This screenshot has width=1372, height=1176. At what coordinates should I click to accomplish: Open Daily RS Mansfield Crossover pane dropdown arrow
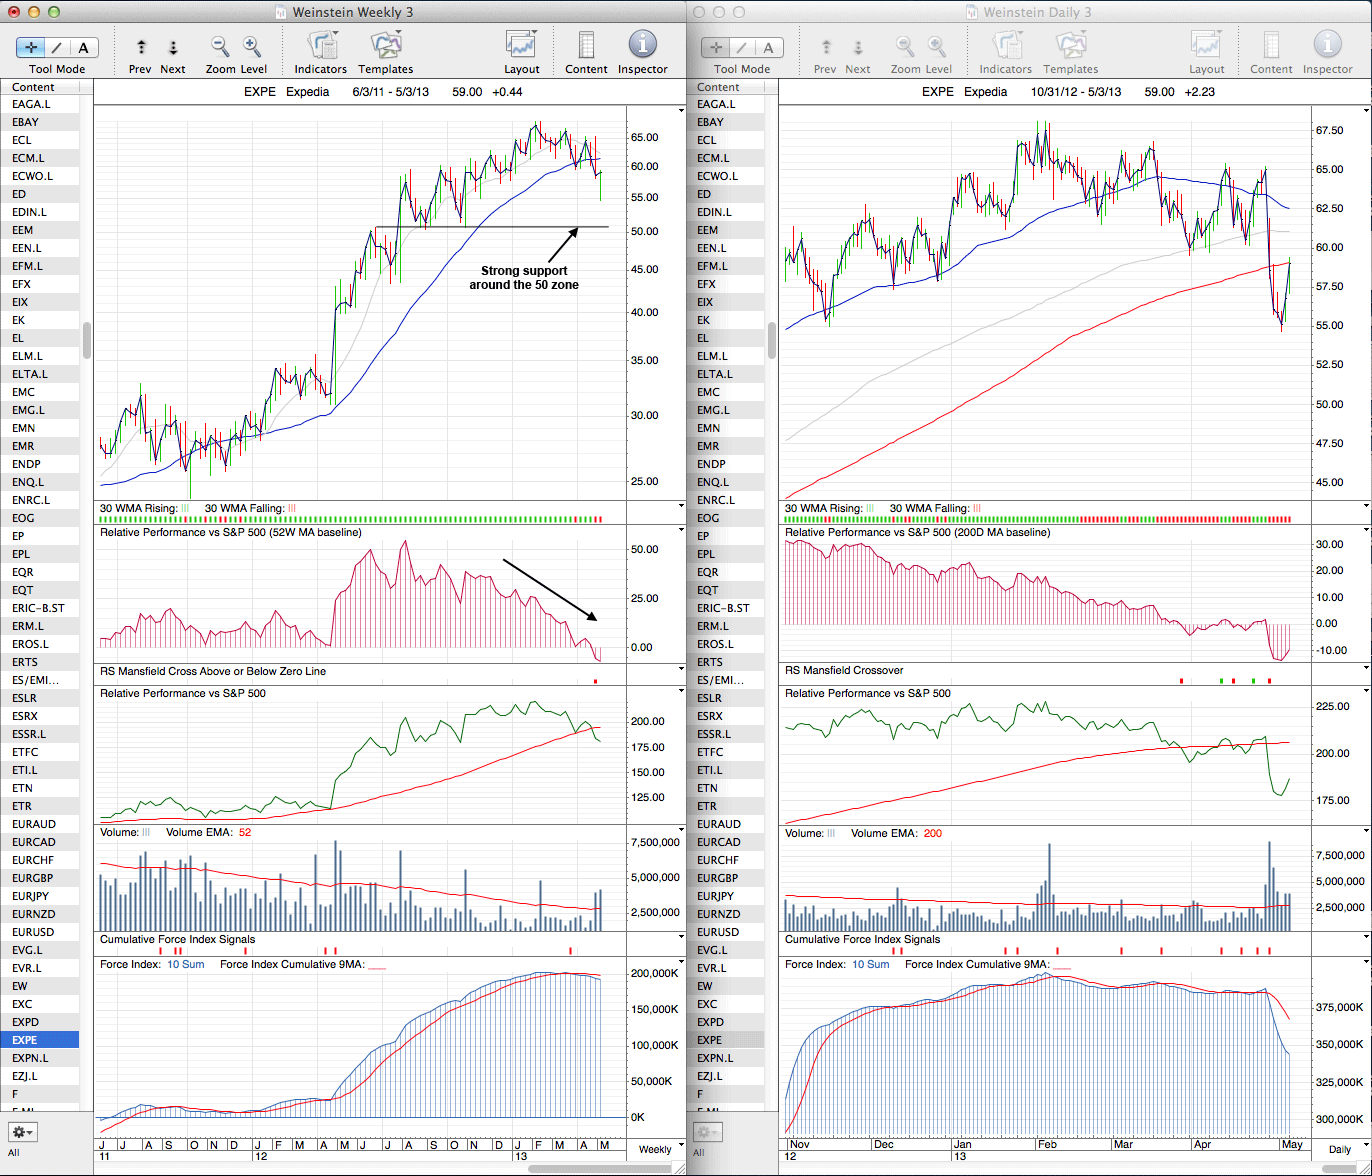click(1366, 669)
